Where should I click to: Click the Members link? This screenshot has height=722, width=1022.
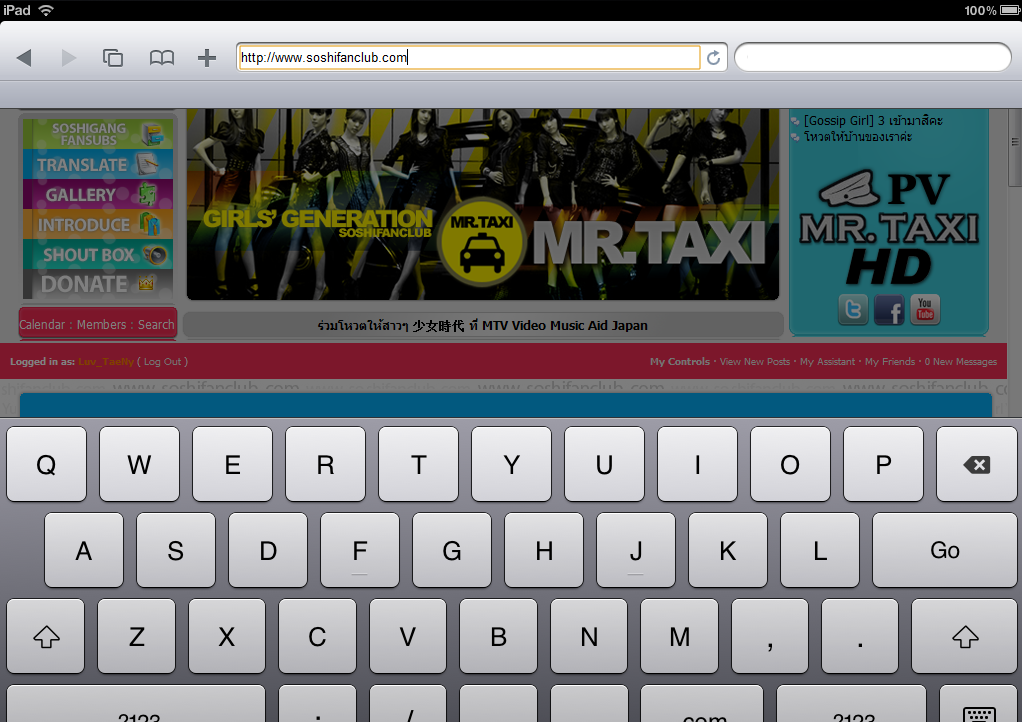coord(102,325)
